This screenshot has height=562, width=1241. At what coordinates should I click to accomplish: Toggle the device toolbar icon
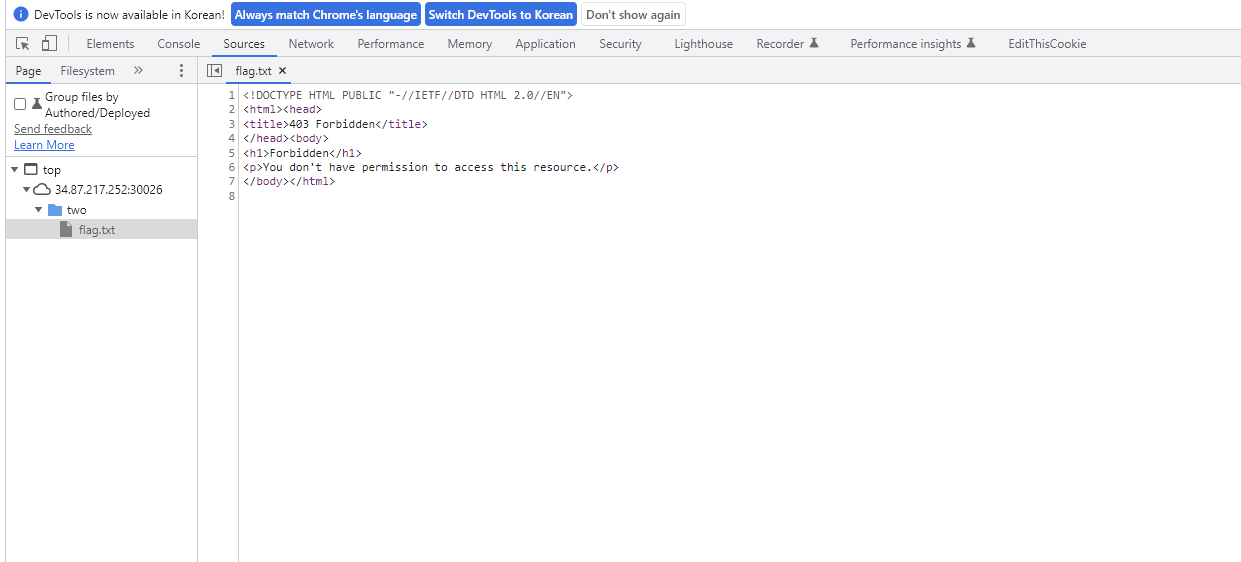tap(49, 44)
